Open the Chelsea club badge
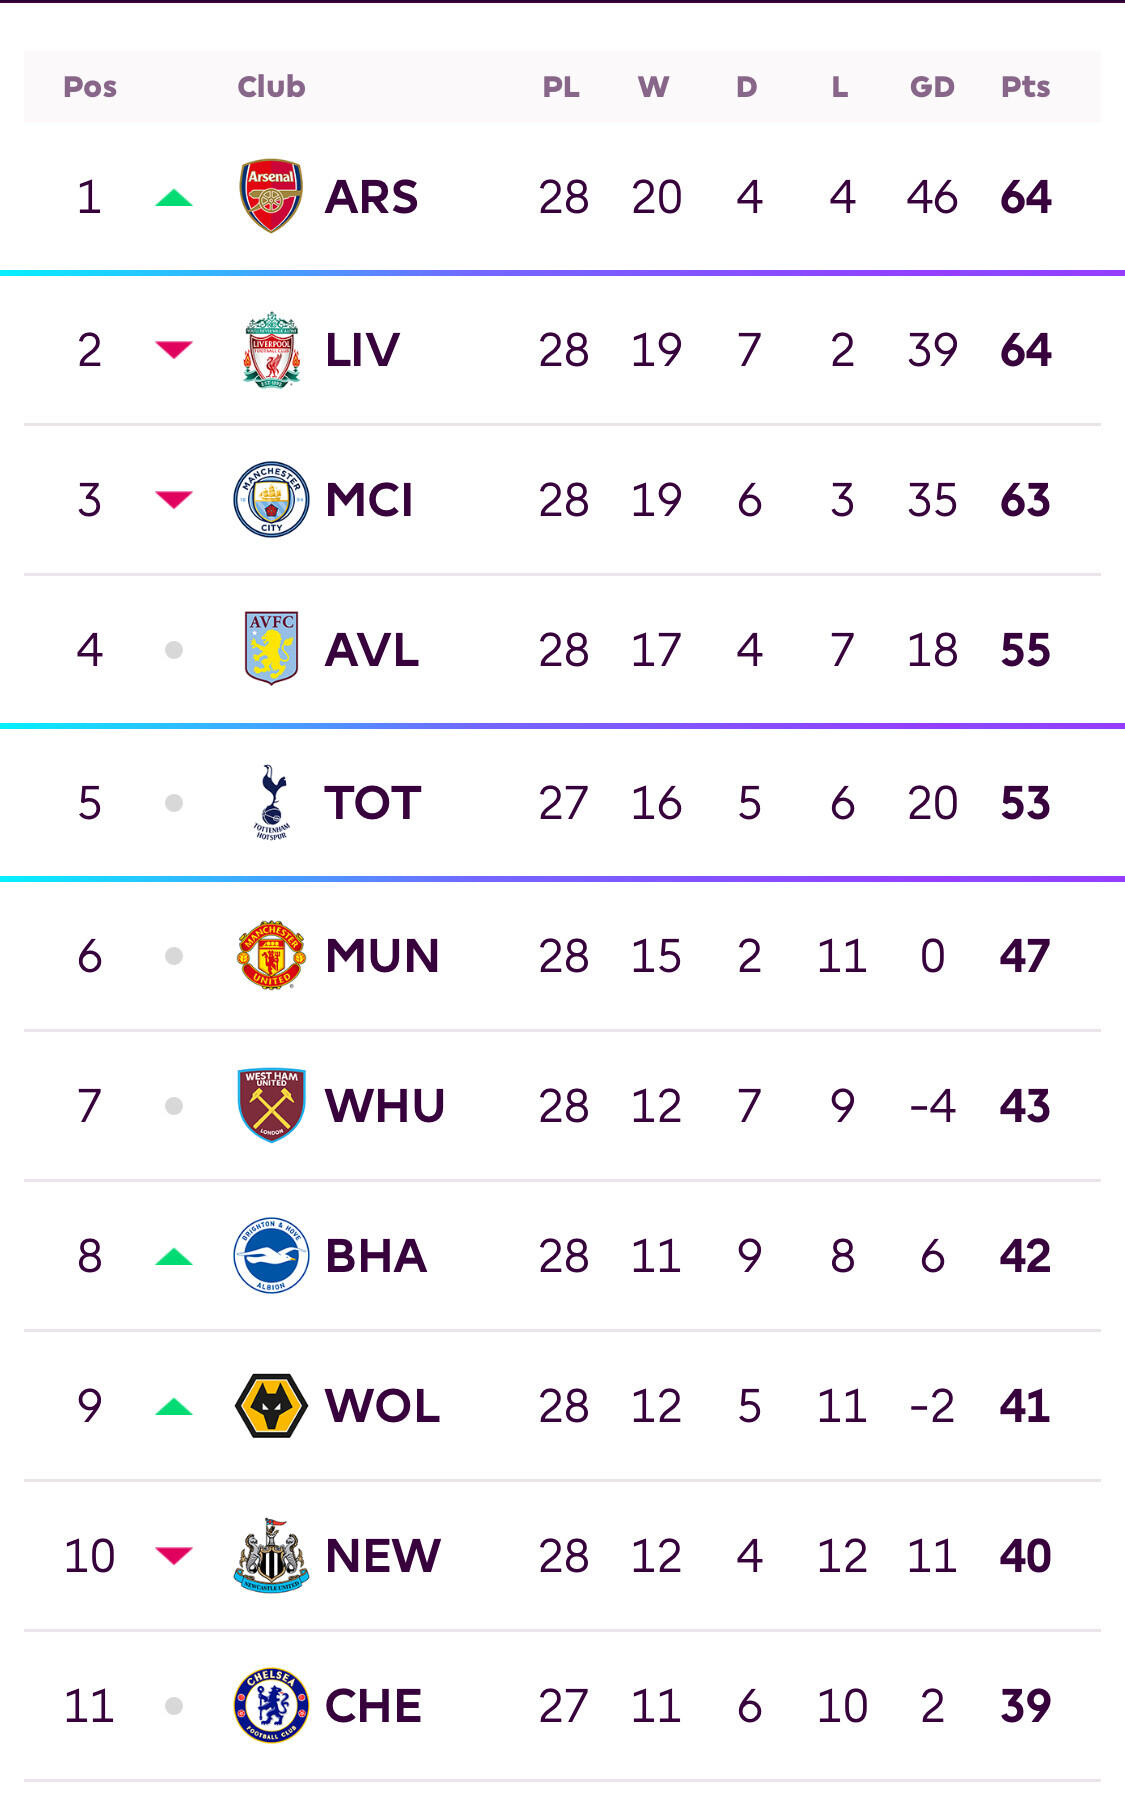1125x1795 pixels. coord(271,1705)
